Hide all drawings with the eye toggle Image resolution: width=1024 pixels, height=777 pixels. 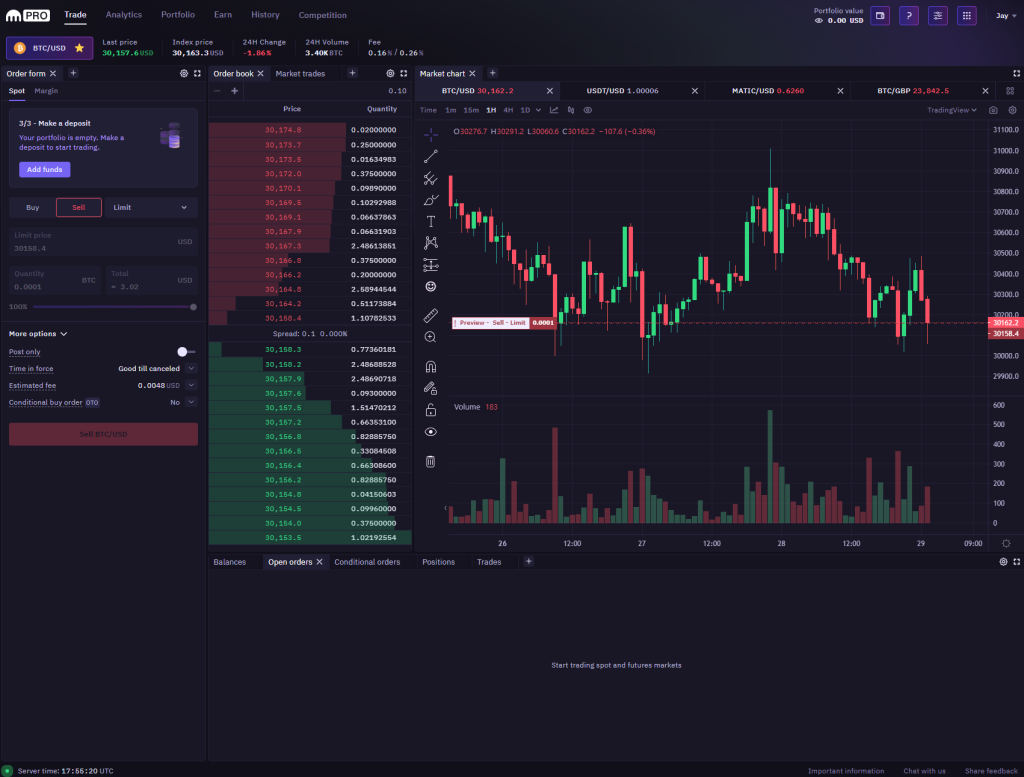click(430, 431)
